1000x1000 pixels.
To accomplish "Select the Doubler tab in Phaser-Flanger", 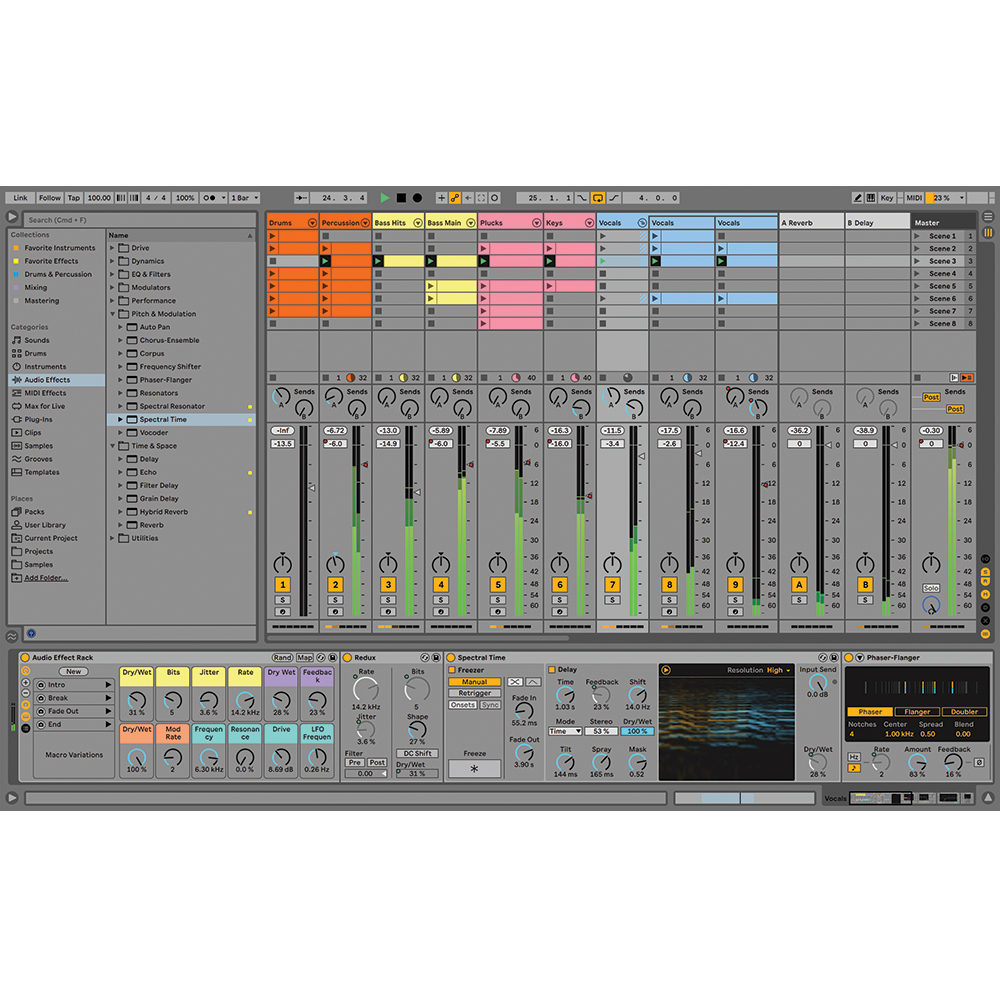I will point(964,711).
